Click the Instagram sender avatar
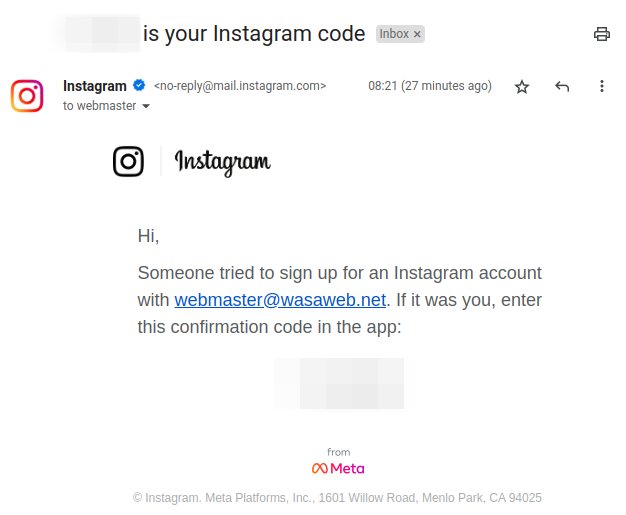The image size is (626, 515). click(x=27, y=96)
